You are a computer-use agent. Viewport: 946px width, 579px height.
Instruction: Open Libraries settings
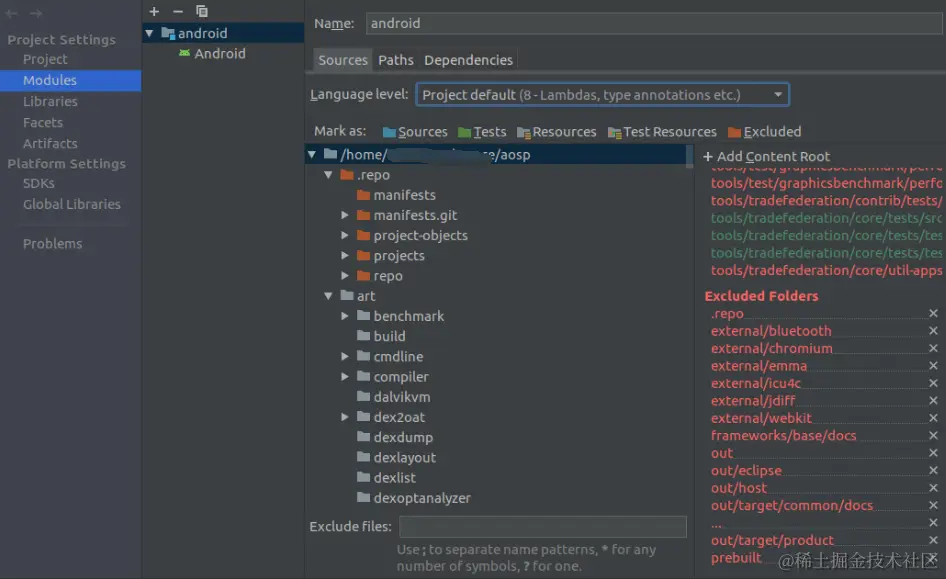tap(50, 101)
